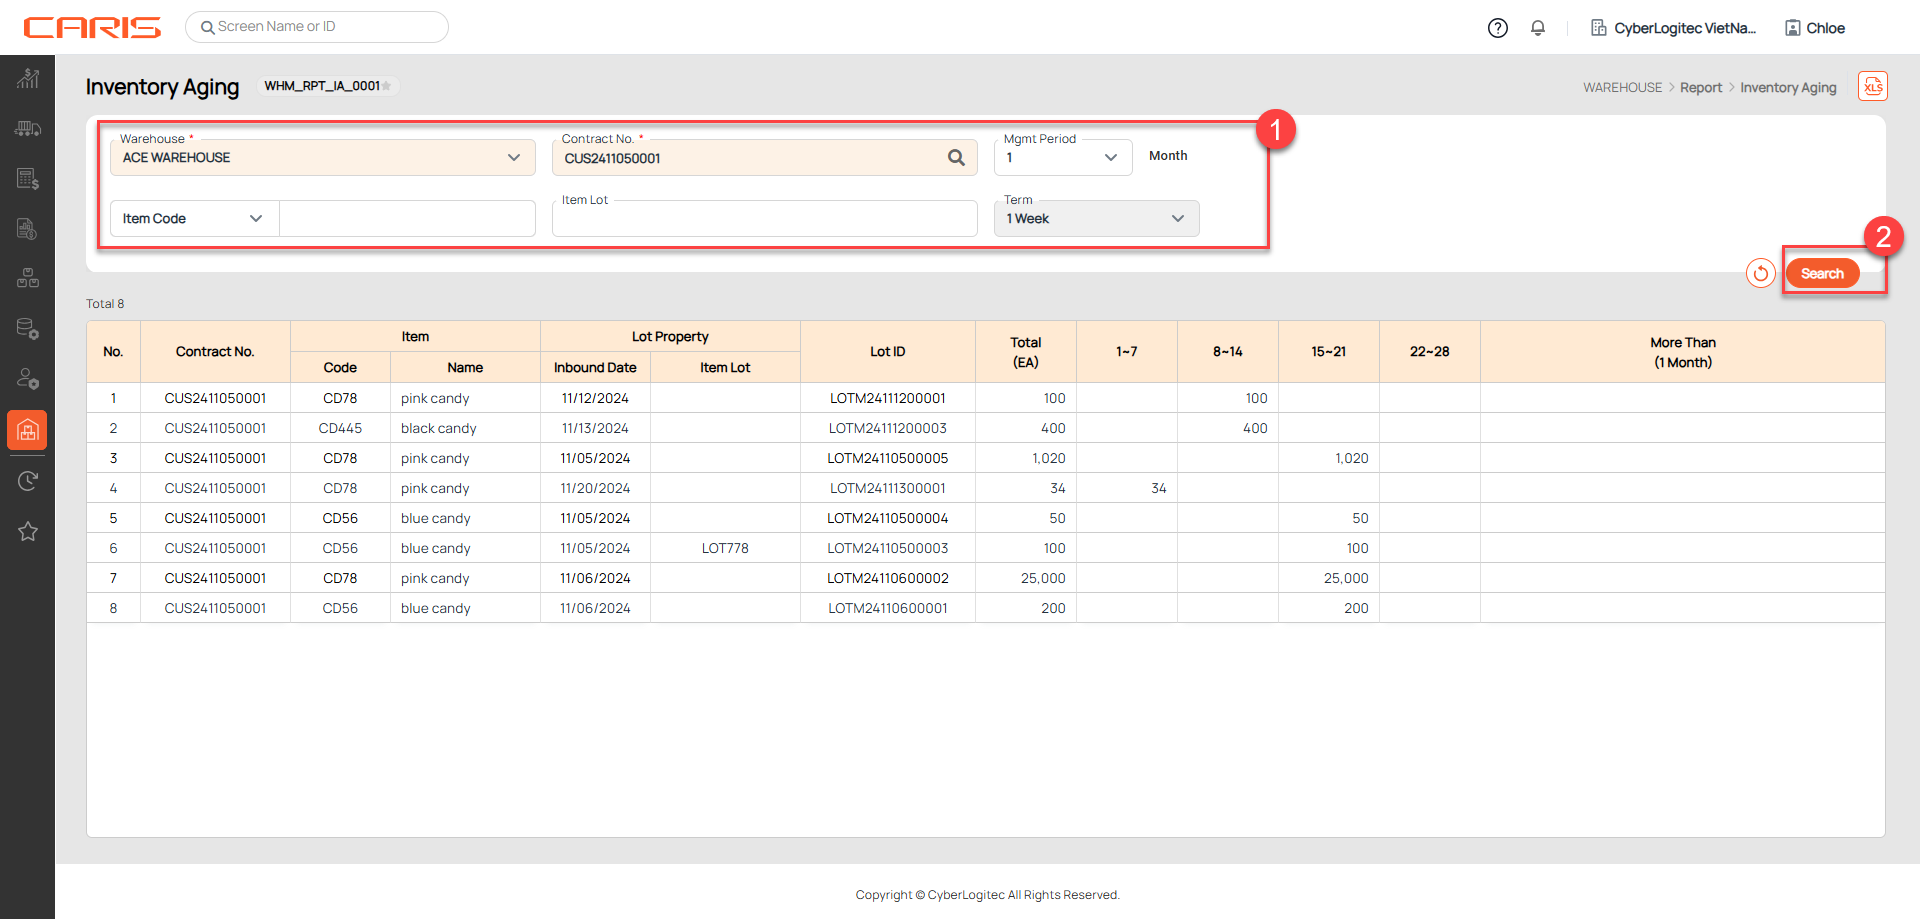This screenshot has width=1920, height=919.
Task: Click the company building icon by CyberLogitec
Action: click(1598, 28)
